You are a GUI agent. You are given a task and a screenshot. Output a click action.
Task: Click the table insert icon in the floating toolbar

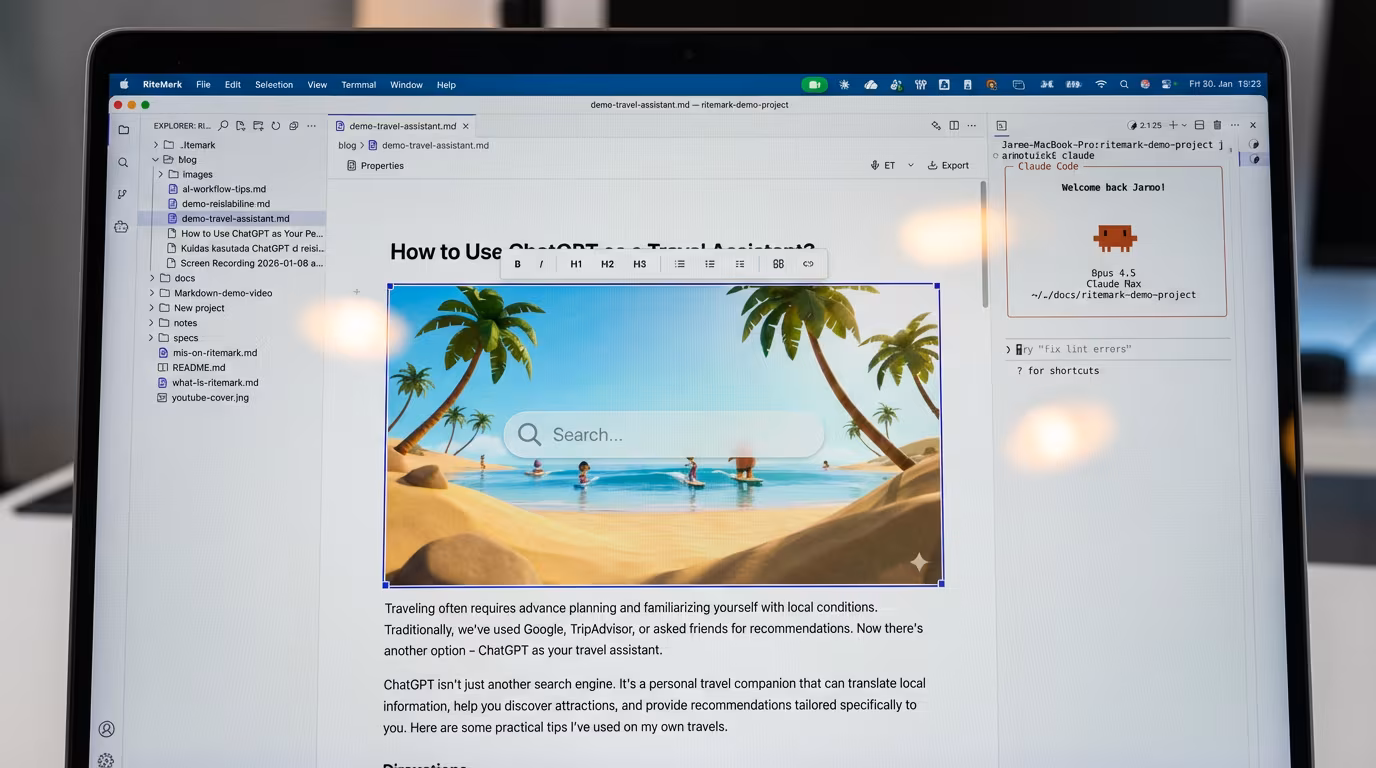tap(778, 265)
